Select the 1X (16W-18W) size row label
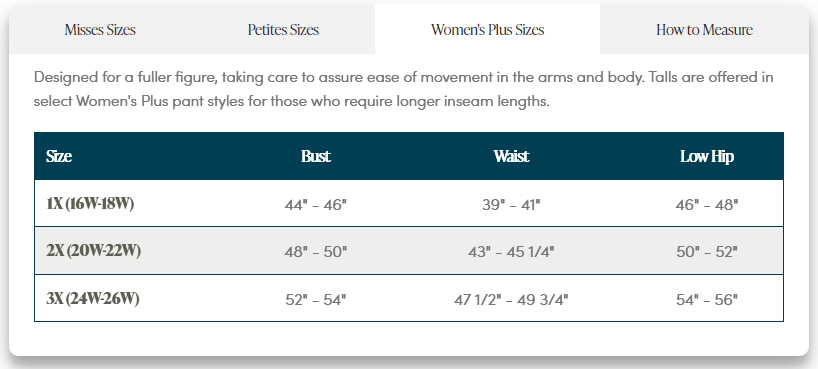 90,204
